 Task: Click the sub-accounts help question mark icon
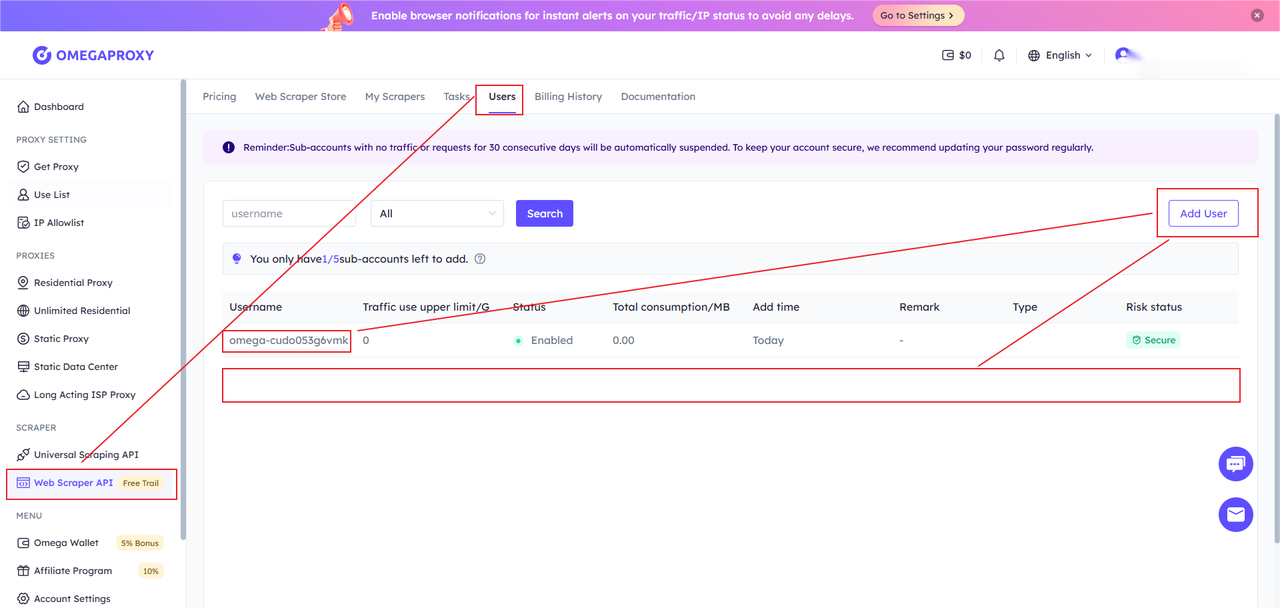[x=480, y=259]
